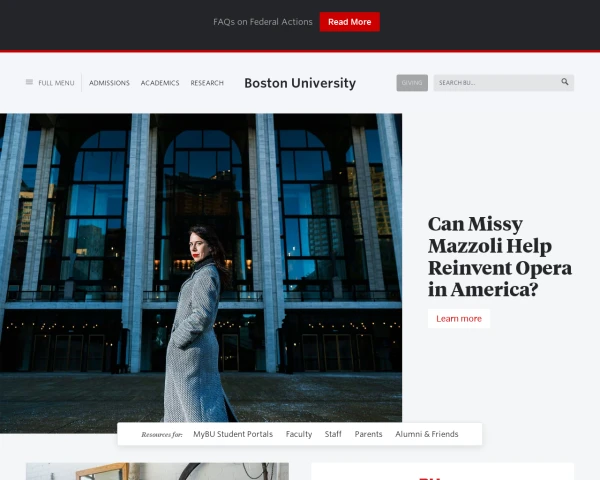
Task: Read More about FAQs on Federal Actions
Action: [x=349, y=22]
